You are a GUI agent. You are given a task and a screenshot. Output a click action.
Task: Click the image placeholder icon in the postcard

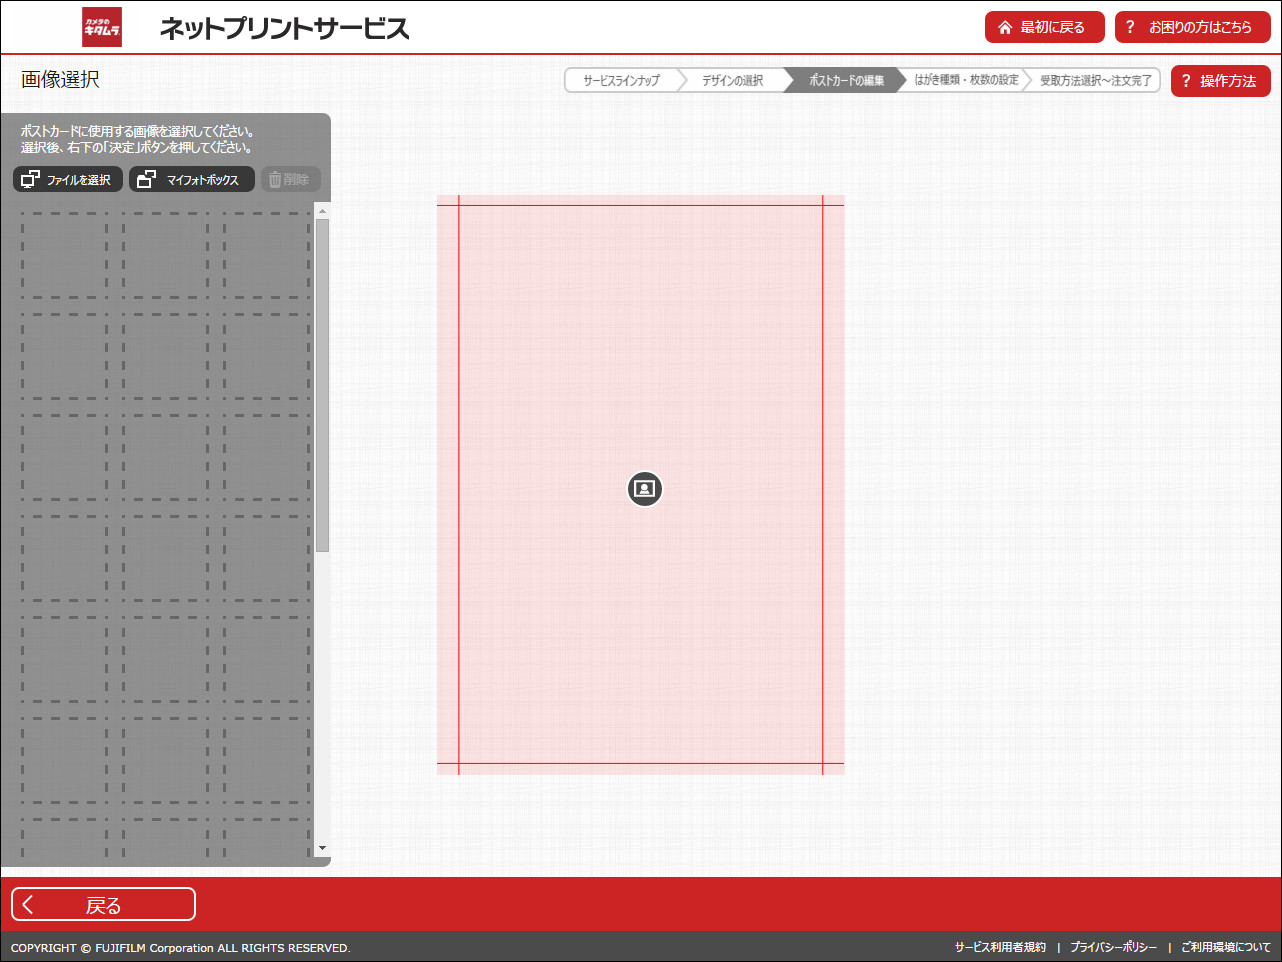[x=644, y=489]
